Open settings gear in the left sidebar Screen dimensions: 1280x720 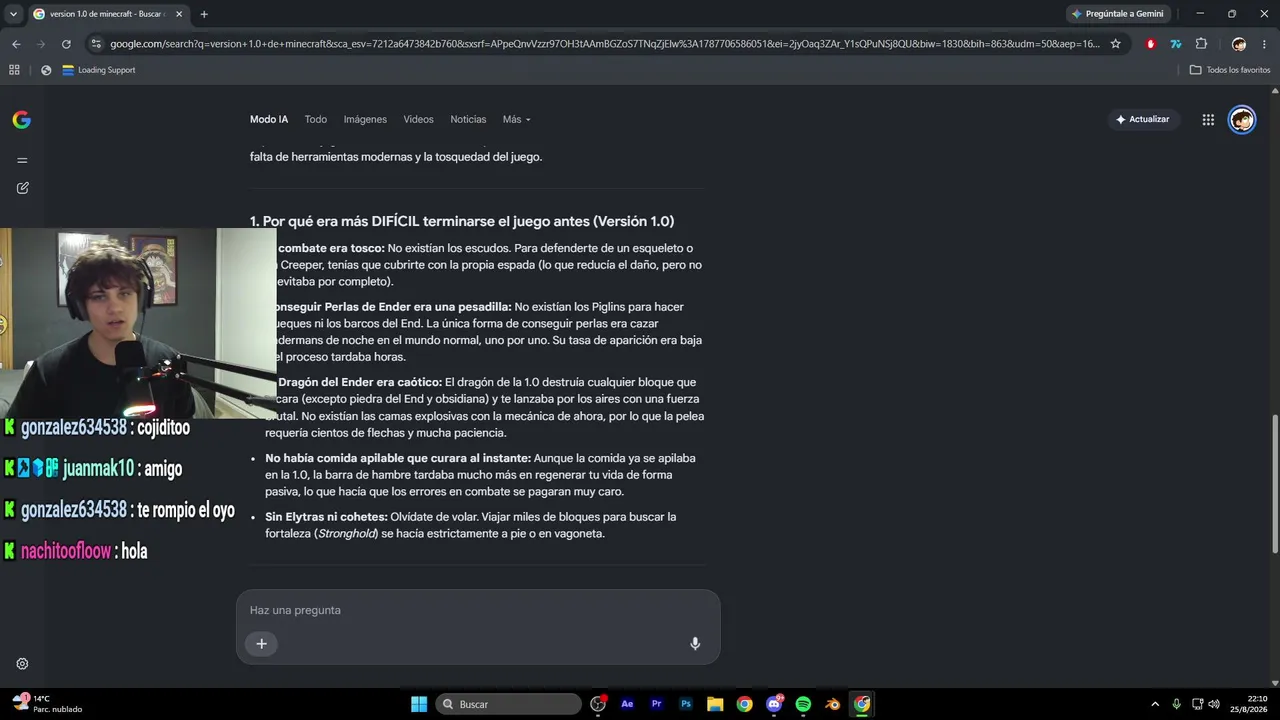click(x=22, y=664)
